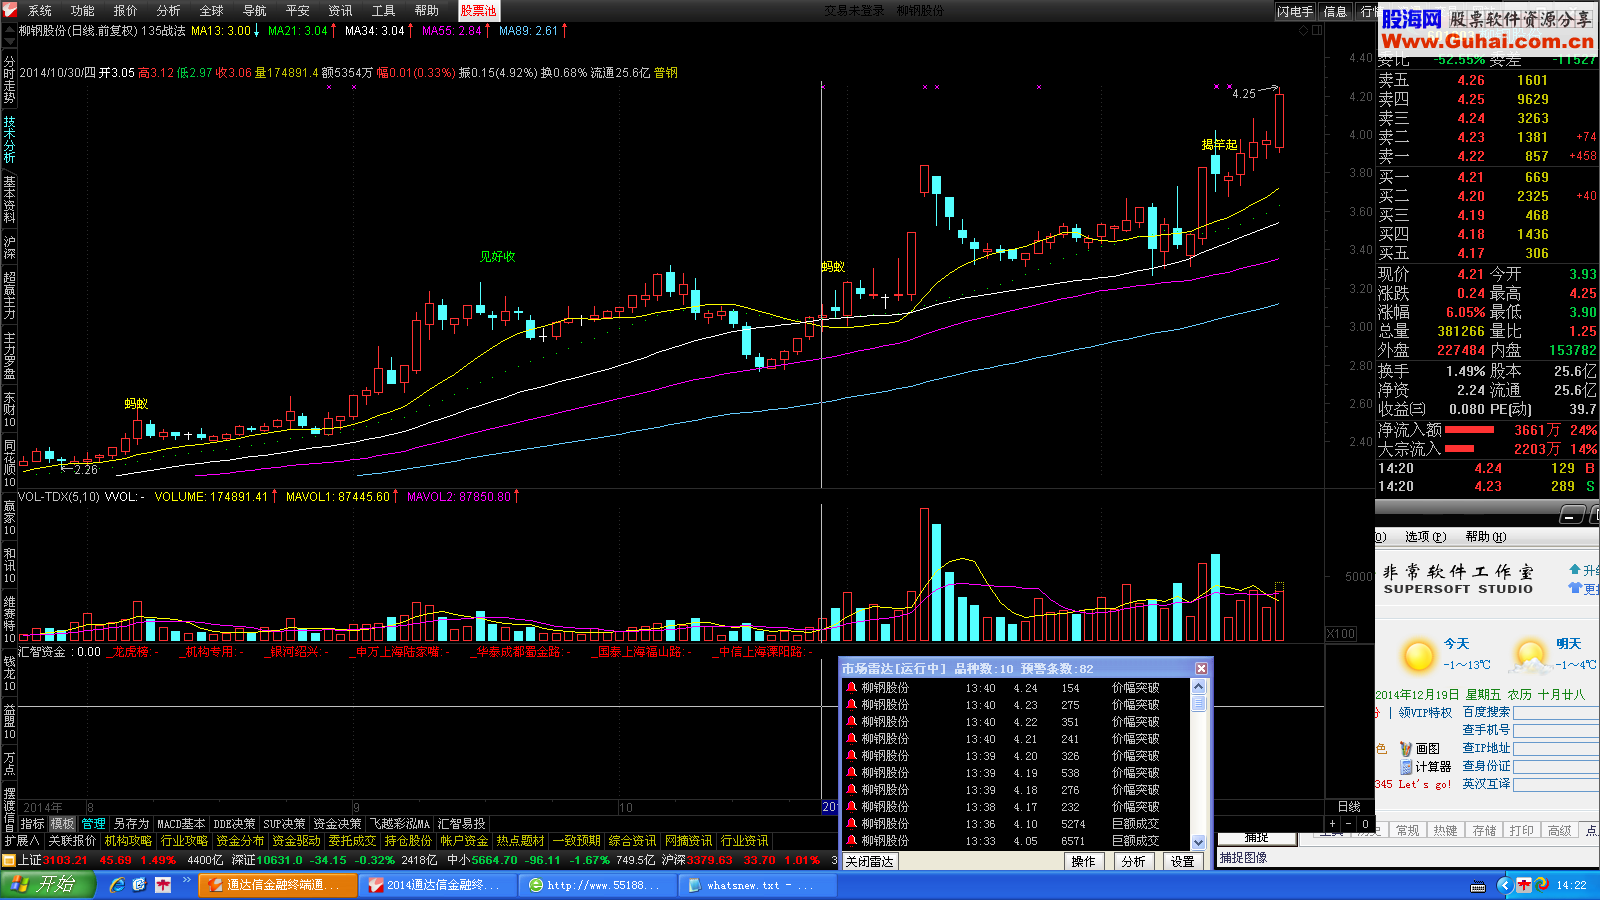Viewport: 1600px width, 900px height.
Task: Open 关联报价 tab
Action: [73, 841]
